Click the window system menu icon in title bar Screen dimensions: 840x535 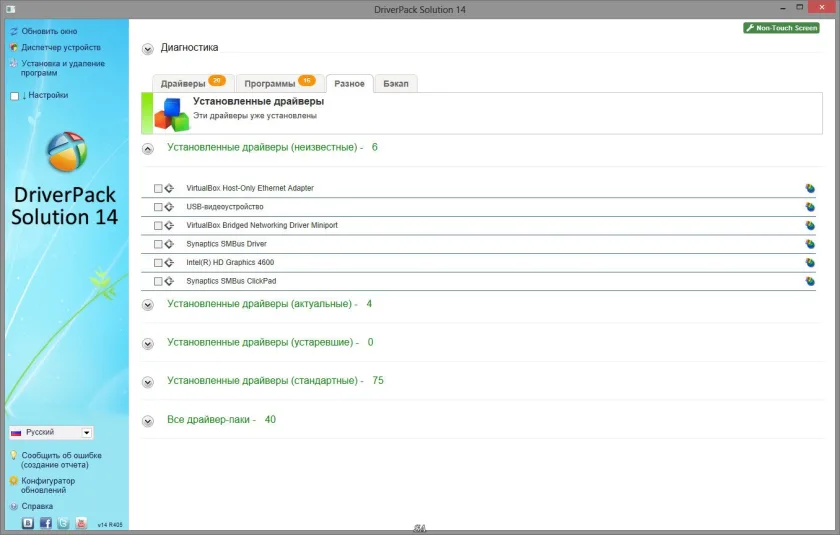[10, 9]
